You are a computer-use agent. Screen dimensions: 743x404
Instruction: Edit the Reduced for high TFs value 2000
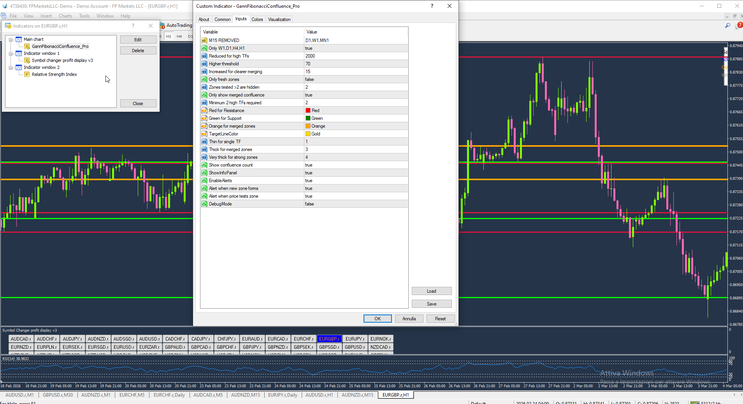point(355,56)
